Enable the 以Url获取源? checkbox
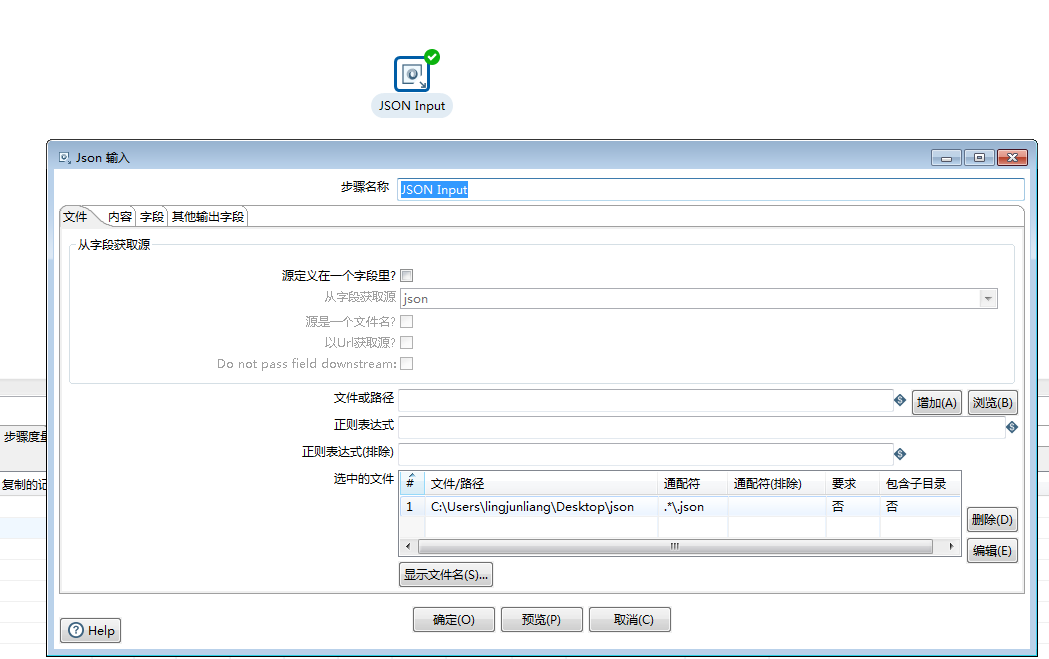1049x659 pixels. 407,342
